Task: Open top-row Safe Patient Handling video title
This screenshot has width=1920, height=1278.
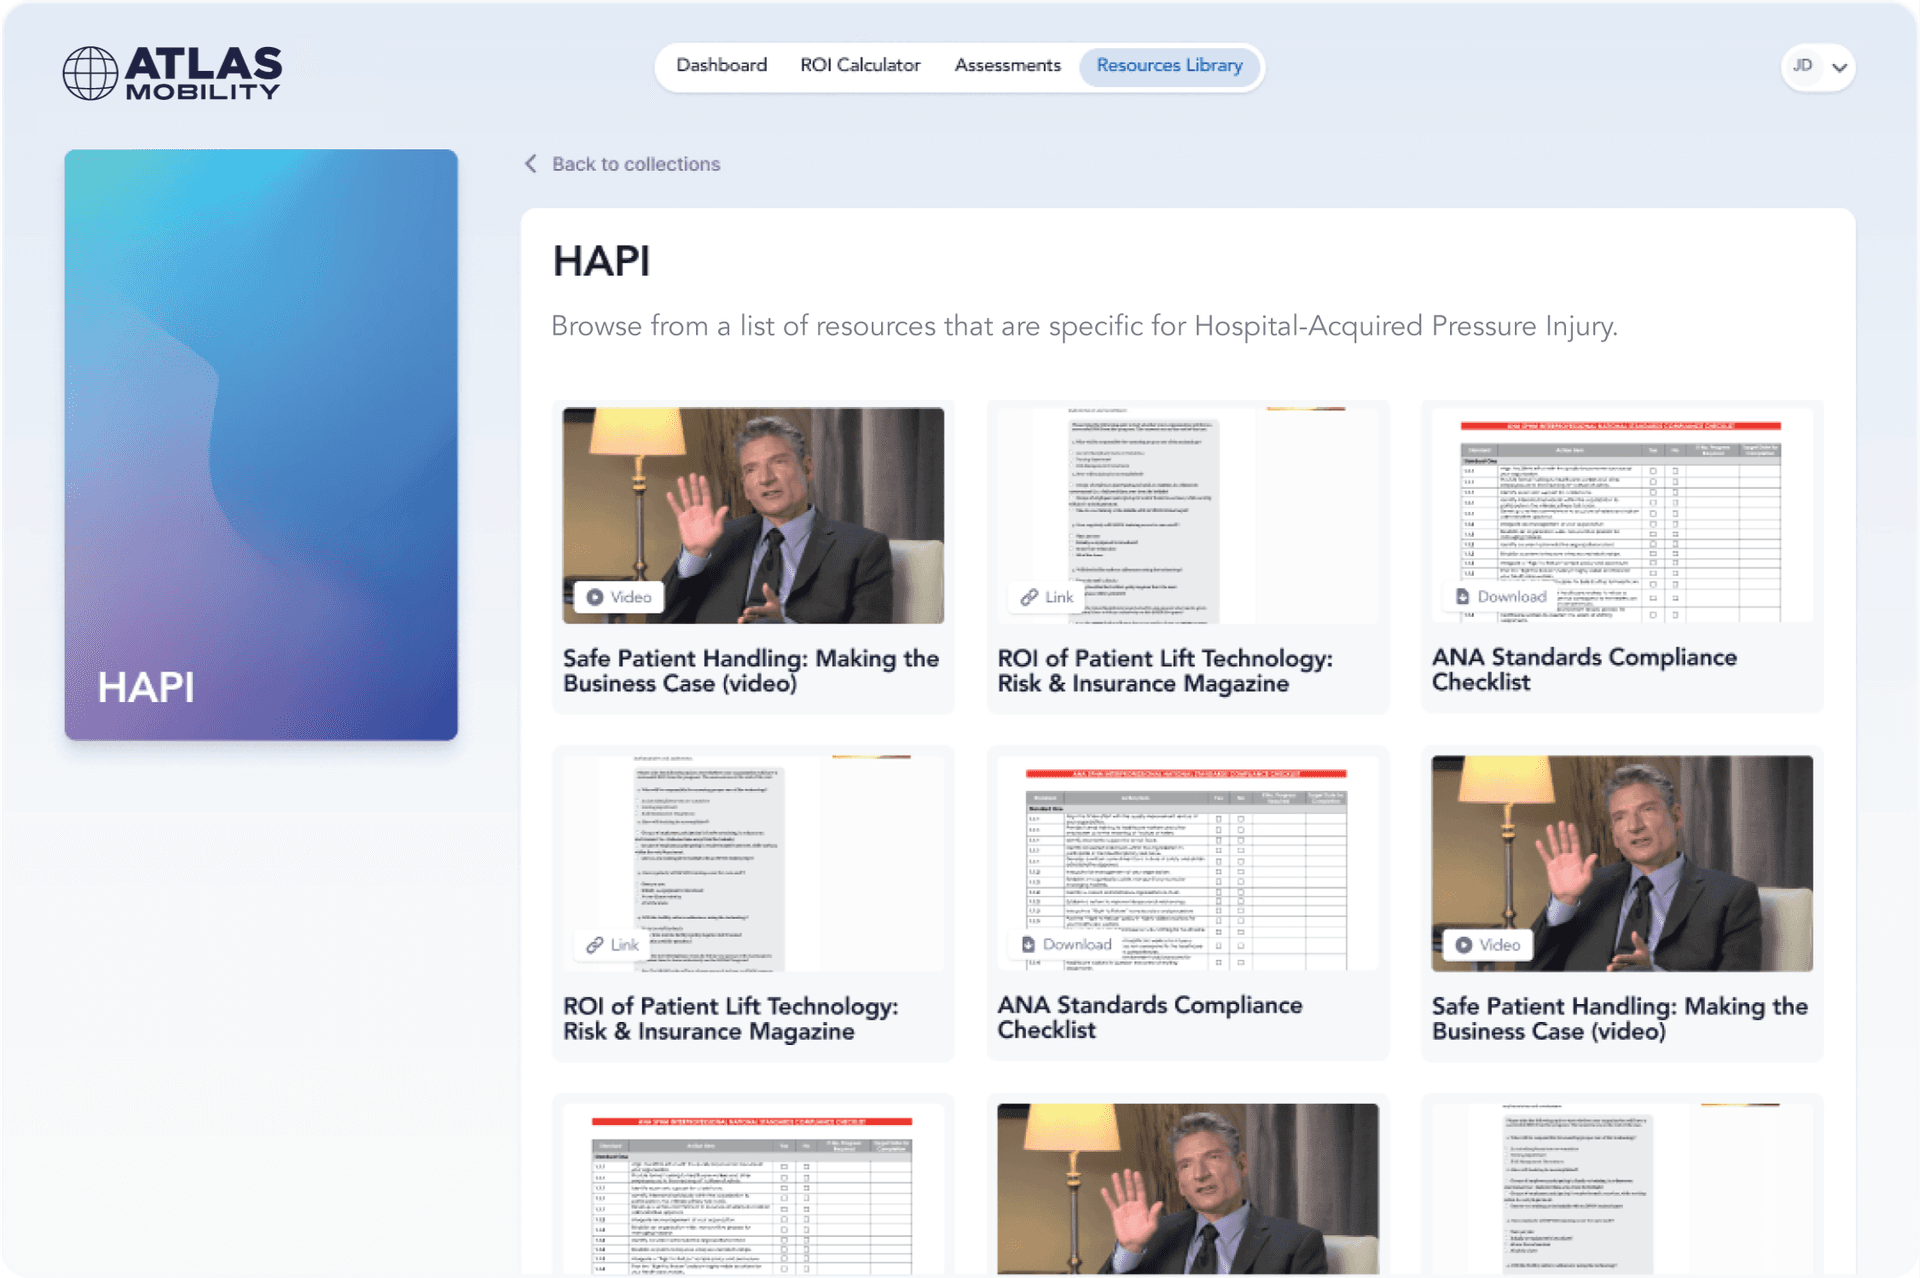Action: coord(750,671)
